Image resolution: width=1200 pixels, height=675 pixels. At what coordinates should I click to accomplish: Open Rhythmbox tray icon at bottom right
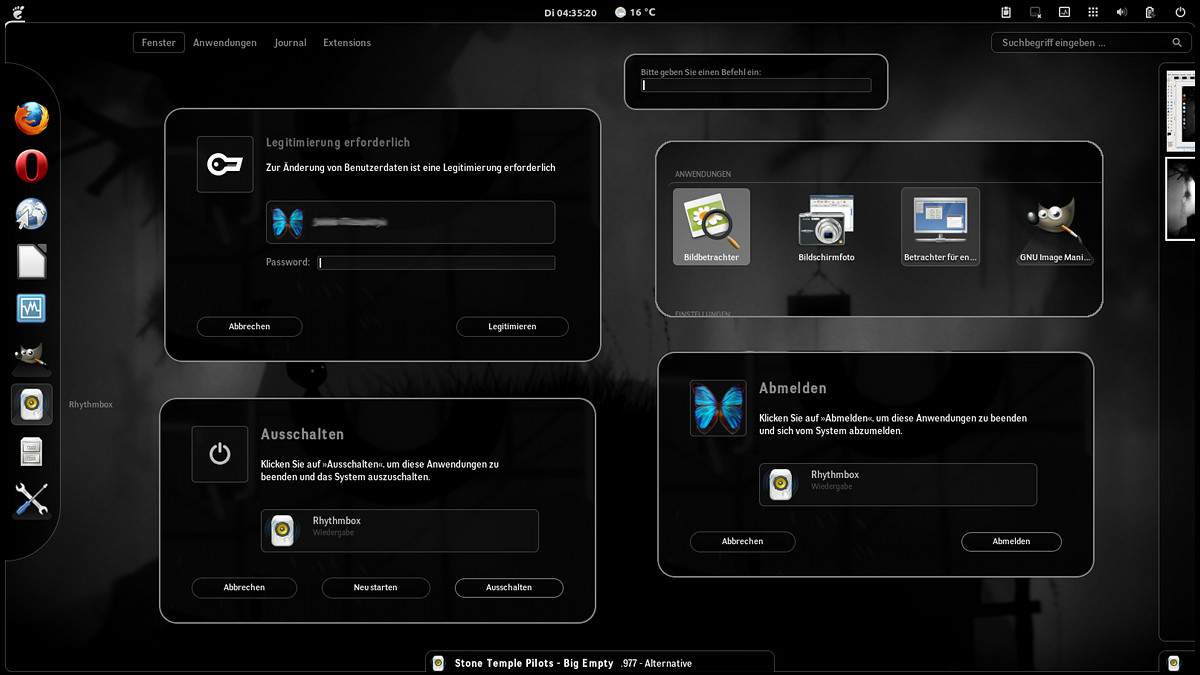click(x=1175, y=663)
